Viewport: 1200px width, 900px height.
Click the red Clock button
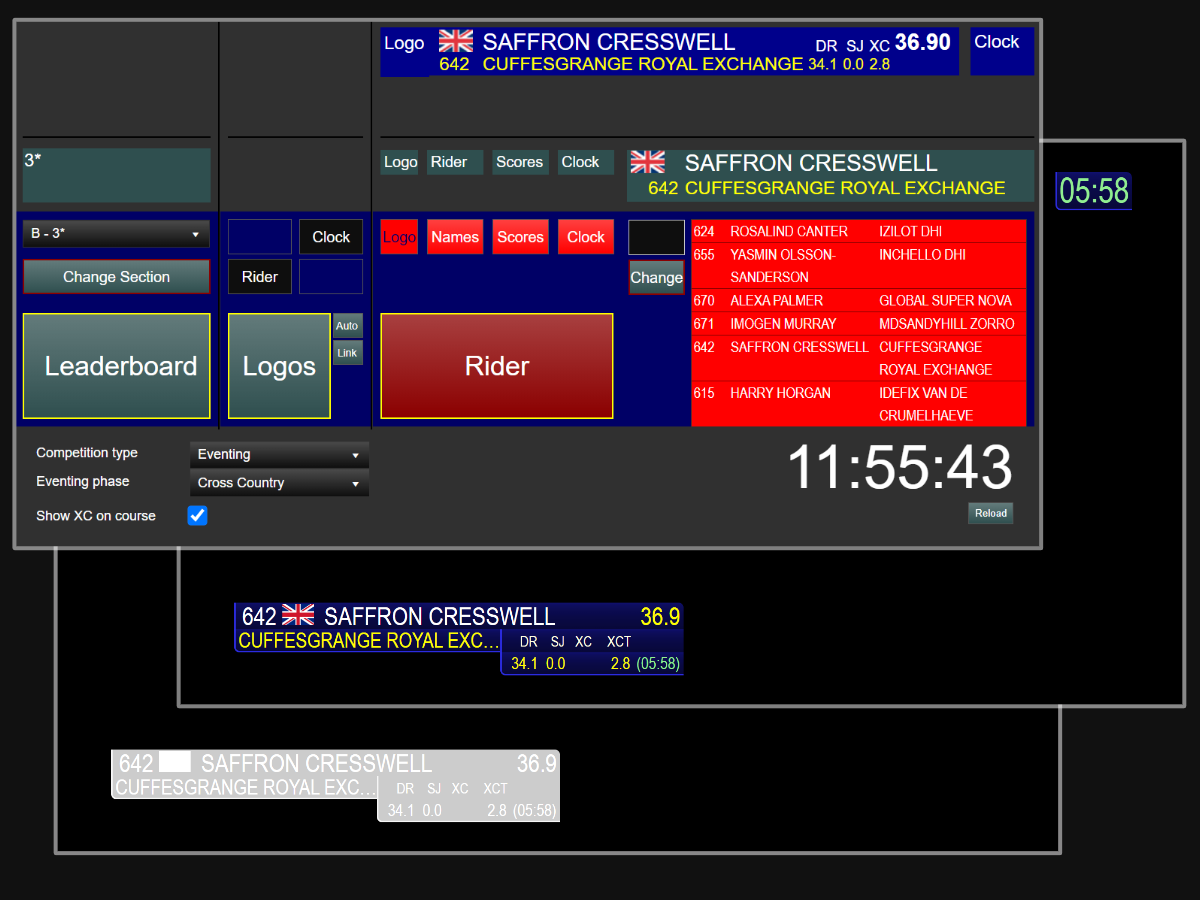[x=585, y=237]
